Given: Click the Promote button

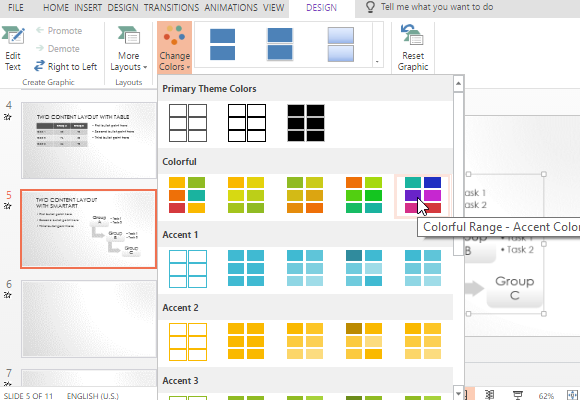Looking at the screenshot, I should point(59,31).
